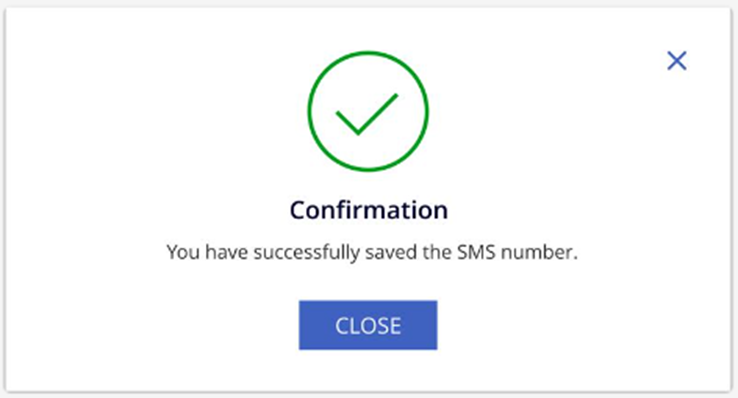
Task: Click the blank dialog space below the CLOSE button
Action: [x=368, y=371]
